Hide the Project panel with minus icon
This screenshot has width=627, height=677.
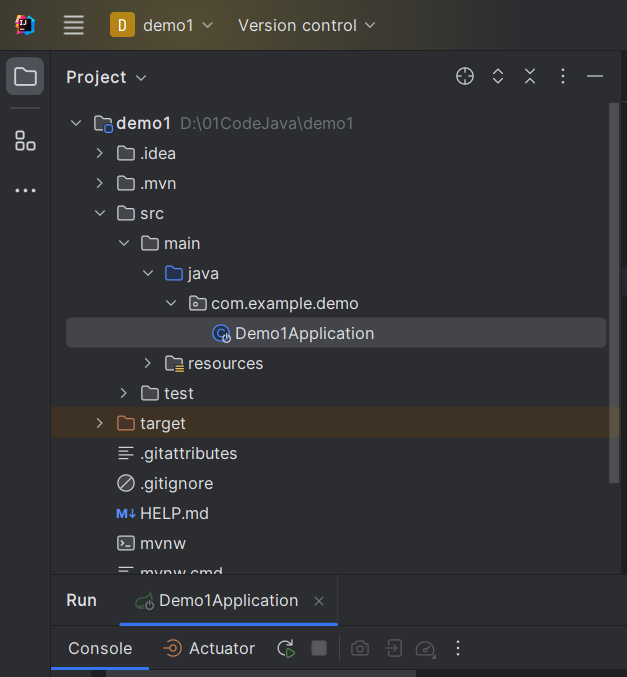coord(595,76)
